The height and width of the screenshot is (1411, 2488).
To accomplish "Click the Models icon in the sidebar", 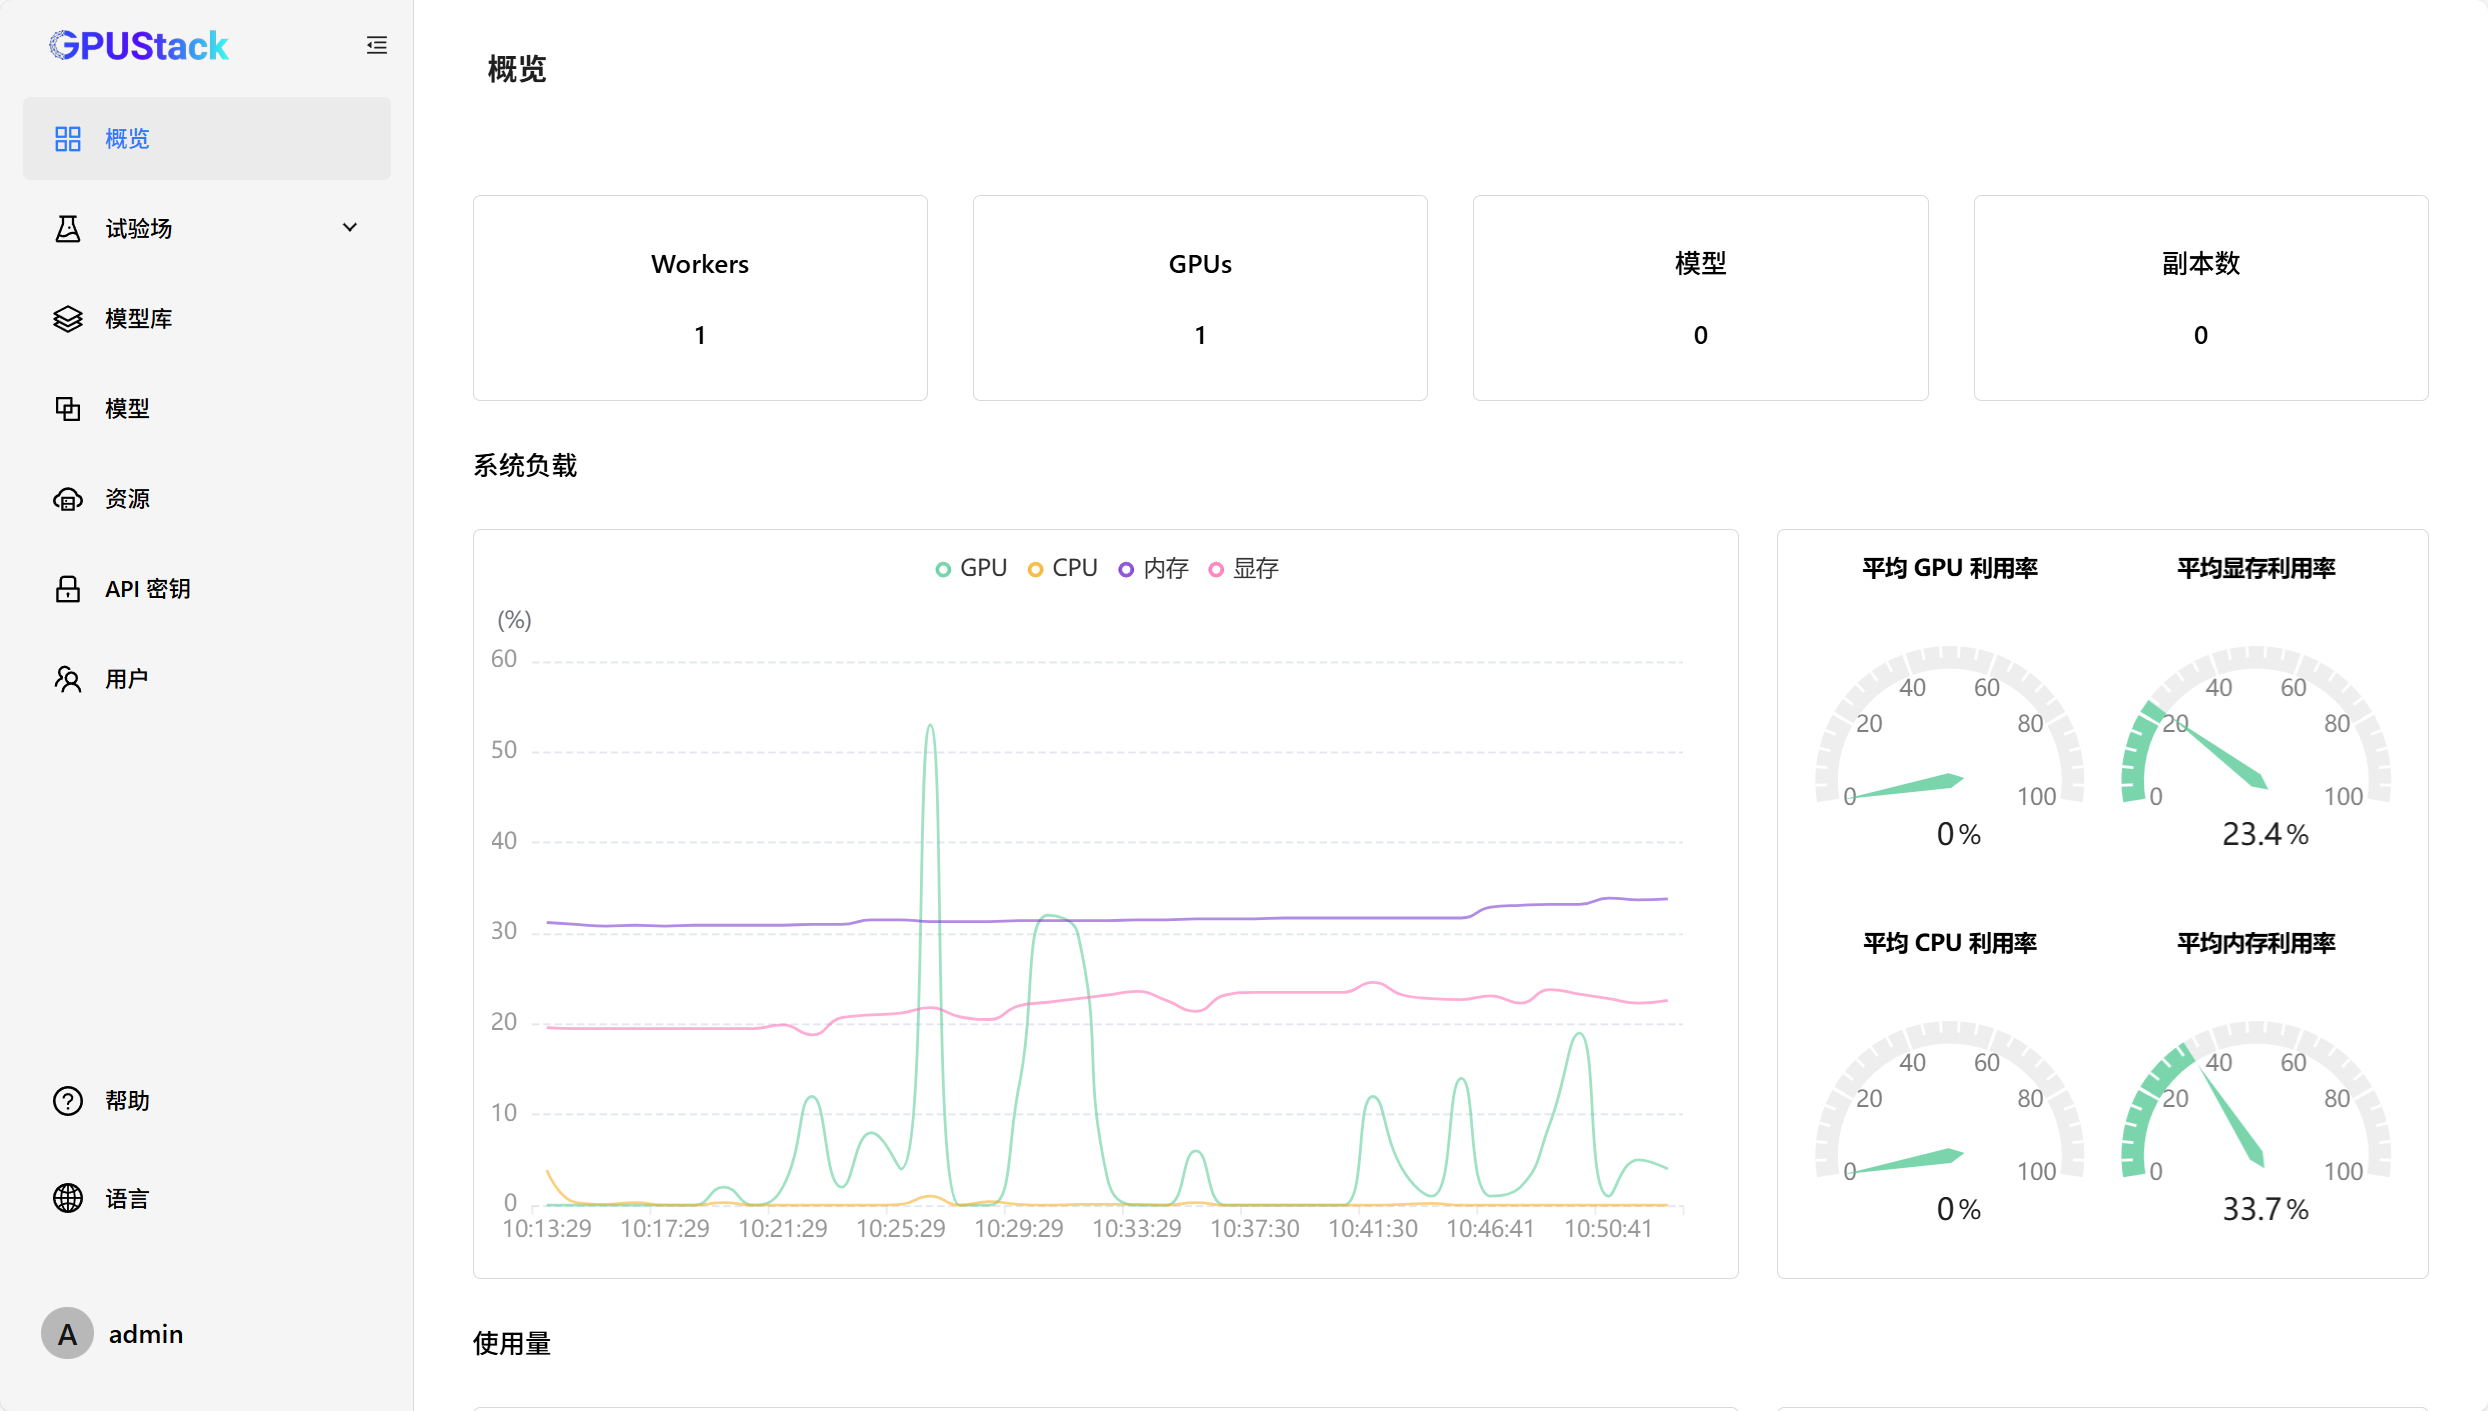I will pyautogui.click(x=67, y=409).
